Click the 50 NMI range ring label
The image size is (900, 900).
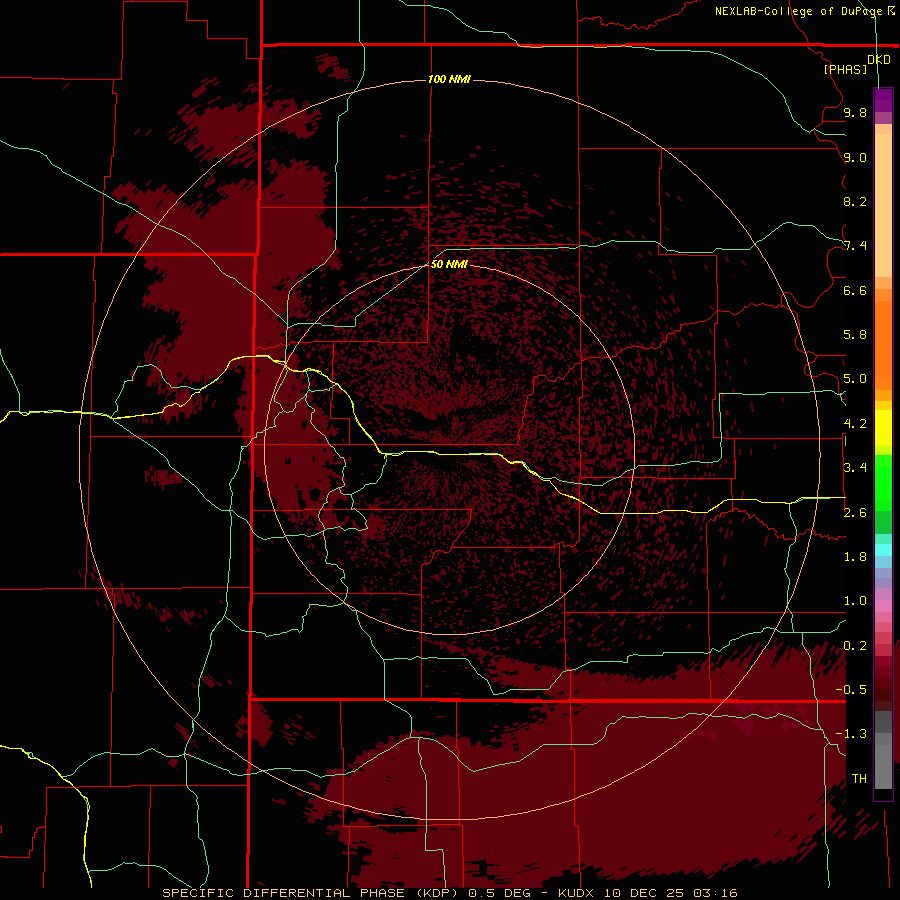[449, 264]
